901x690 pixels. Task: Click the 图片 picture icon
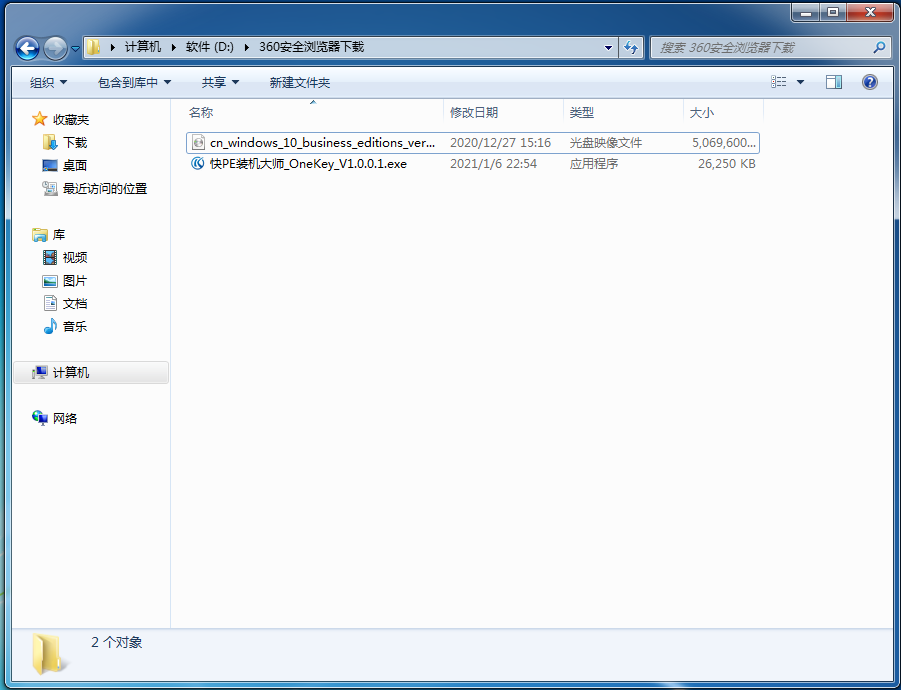(x=50, y=281)
